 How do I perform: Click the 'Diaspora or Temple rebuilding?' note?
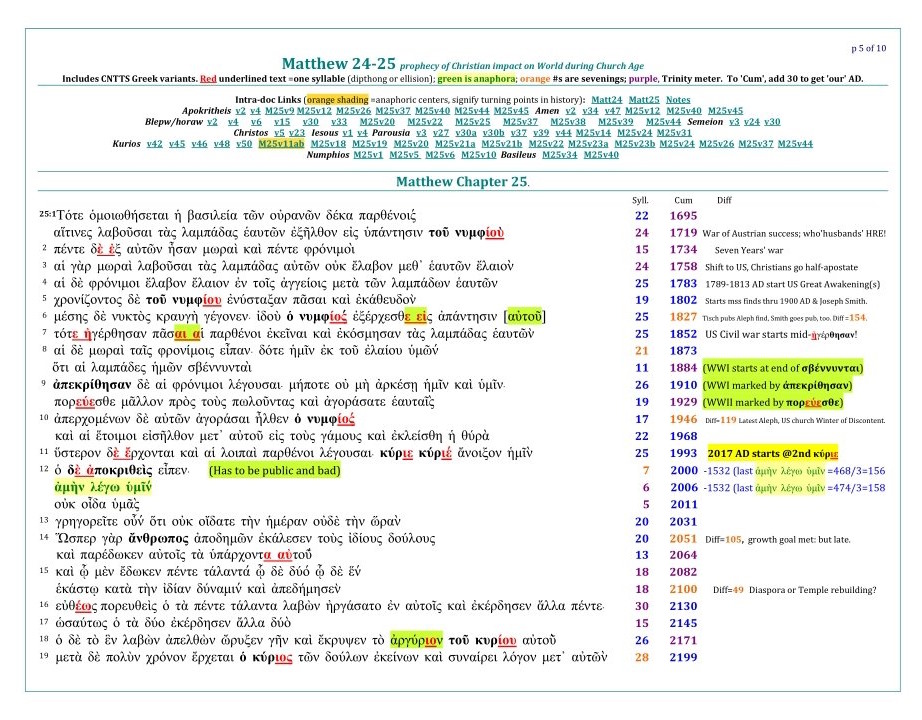(x=813, y=589)
